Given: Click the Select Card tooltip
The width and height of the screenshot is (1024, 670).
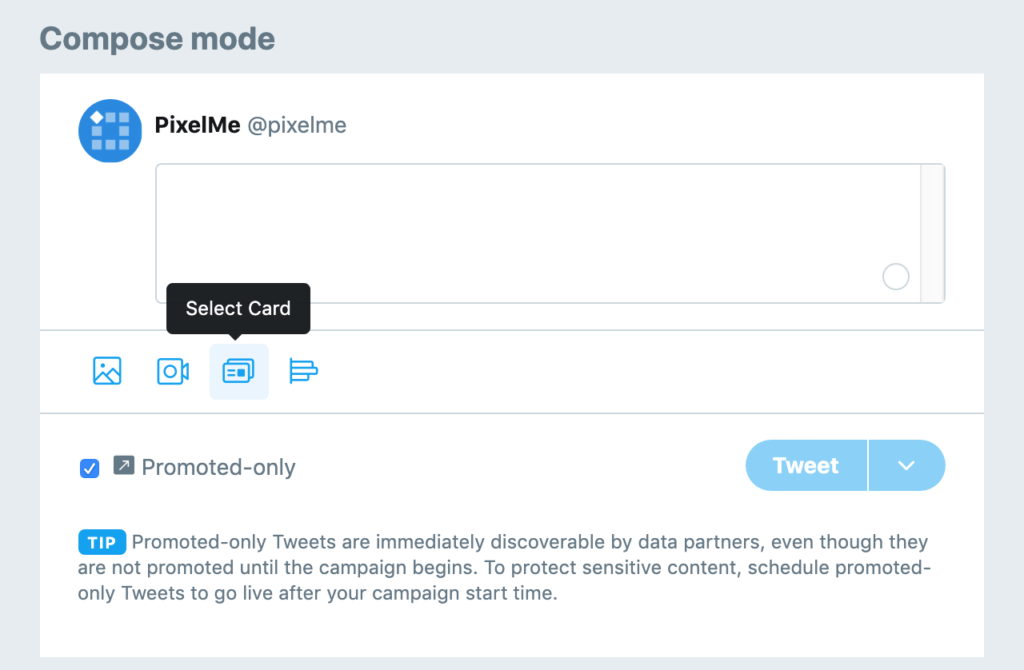Looking at the screenshot, I should (x=238, y=308).
